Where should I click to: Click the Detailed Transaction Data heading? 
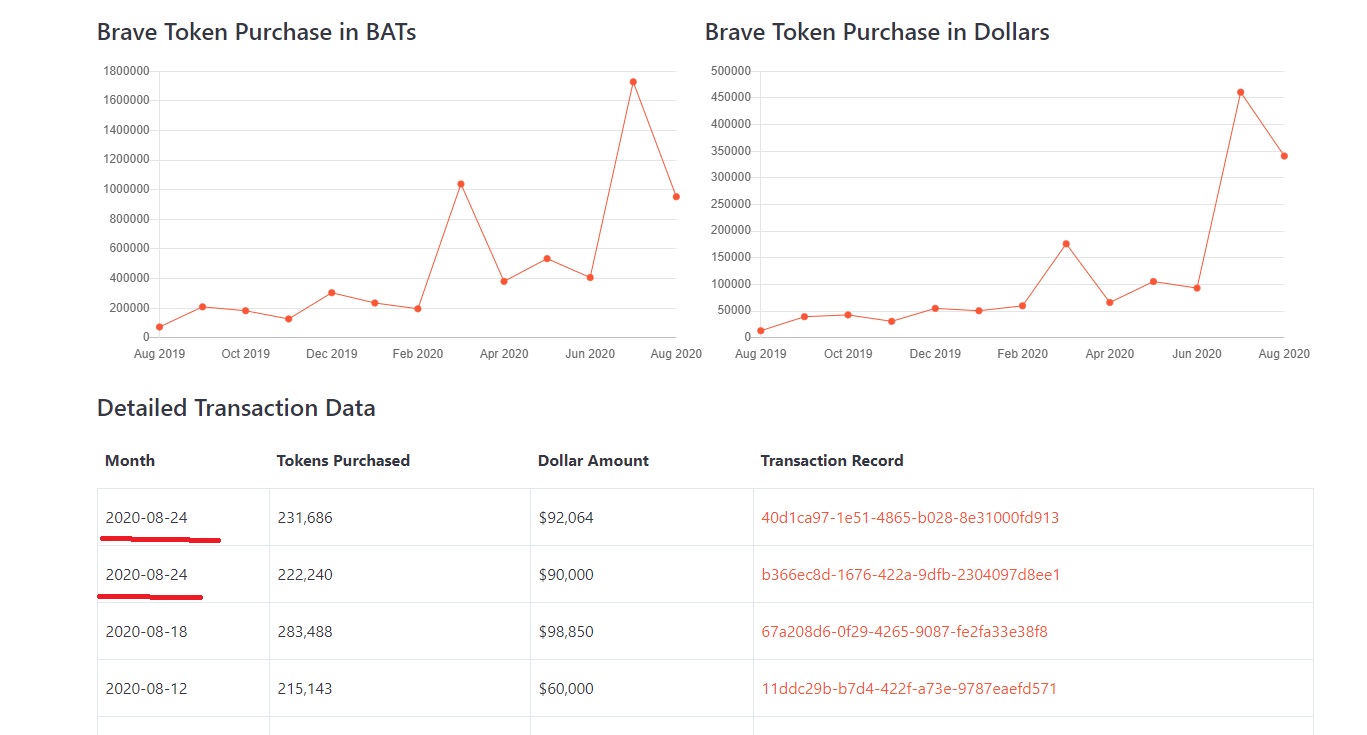pyautogui.click(x=236, y=408)
